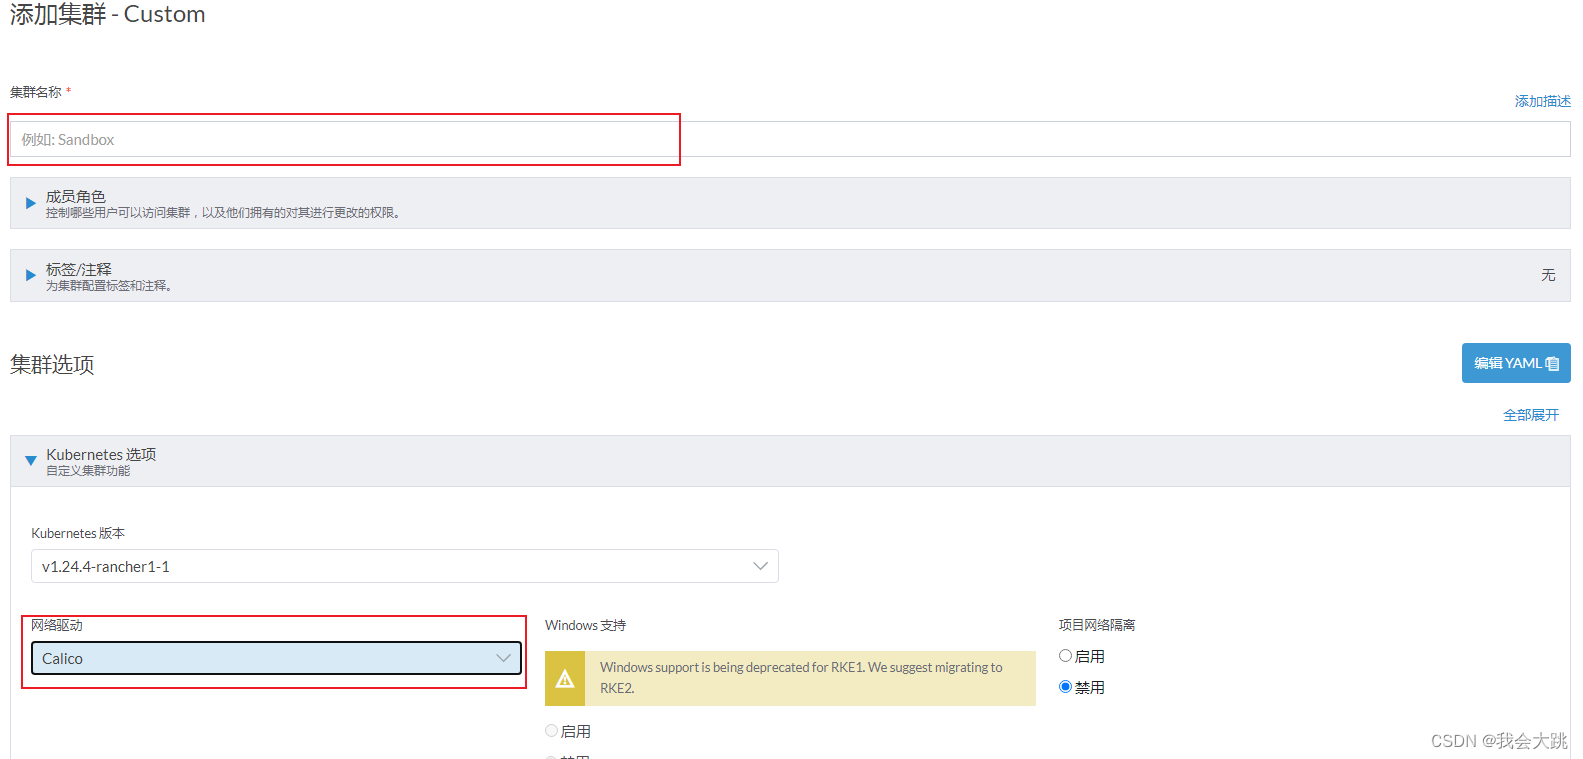Click the 项目网络隔离 label
This screenshot has height=759, width=1583.
tap(1097, 625)
